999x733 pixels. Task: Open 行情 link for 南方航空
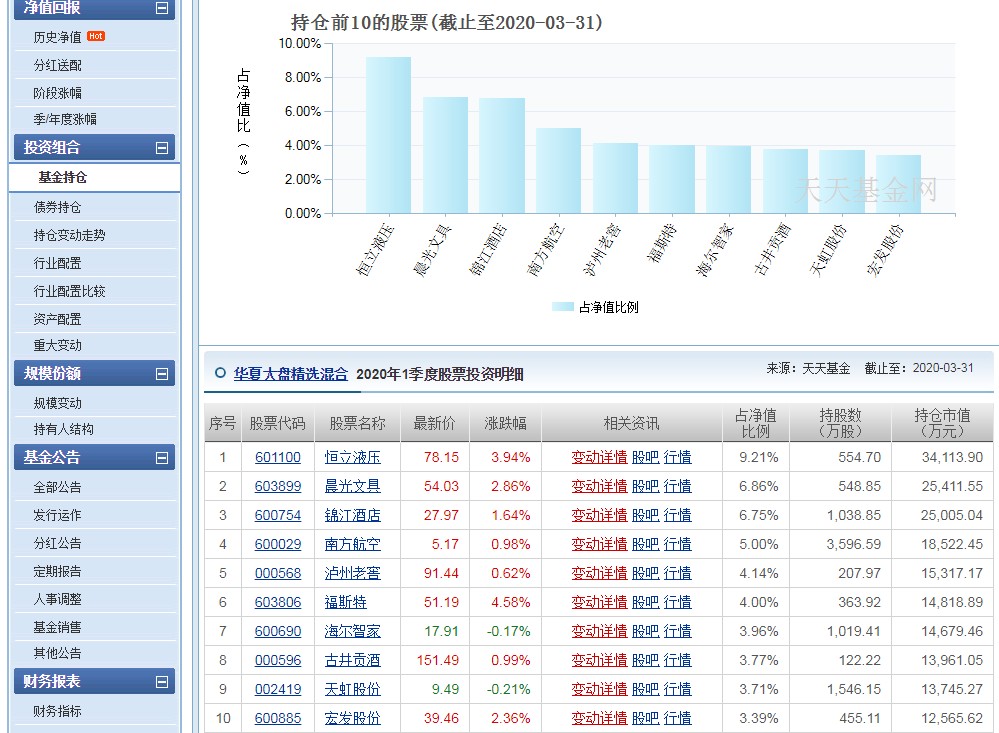click(678, 545)
